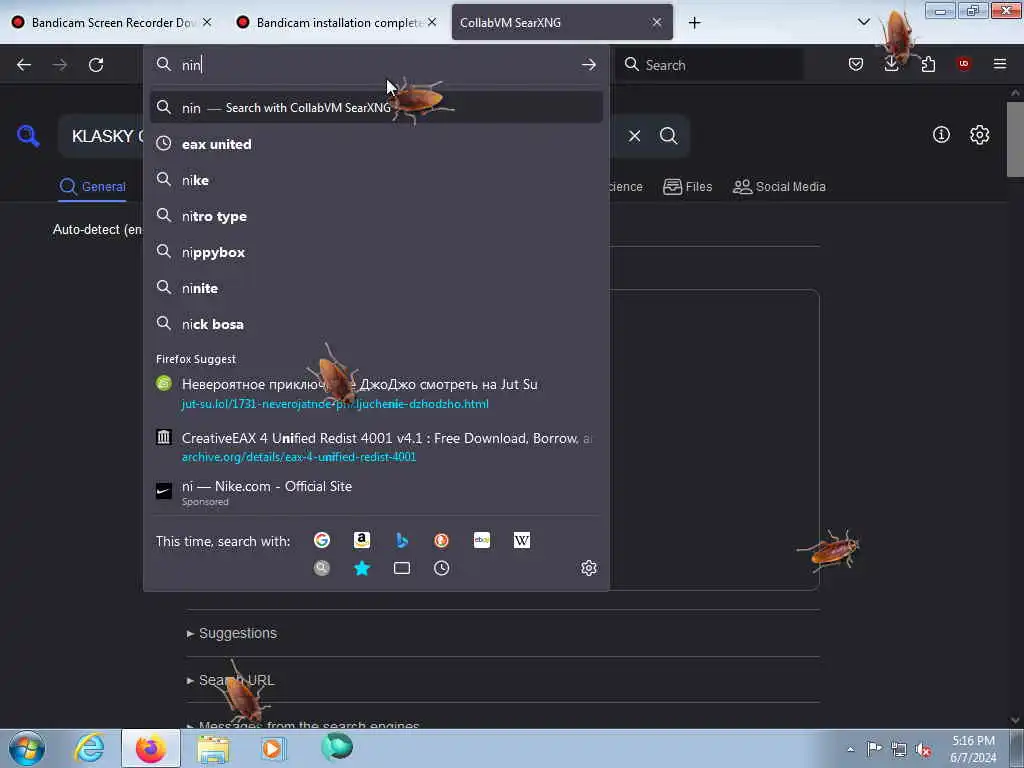
Task: Reload the page with the refresh icon
Action: click(96, 65)
